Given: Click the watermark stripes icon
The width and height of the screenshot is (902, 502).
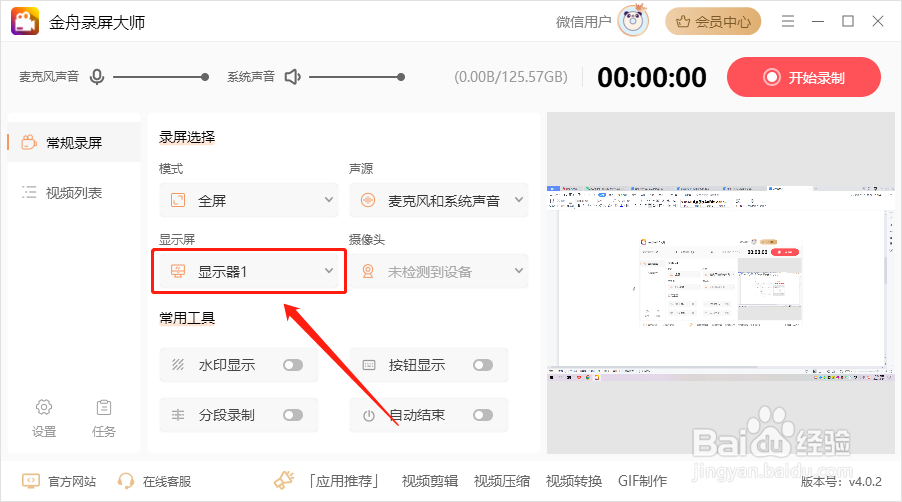Looking at the screenshot, I should (x=178, y=365).
